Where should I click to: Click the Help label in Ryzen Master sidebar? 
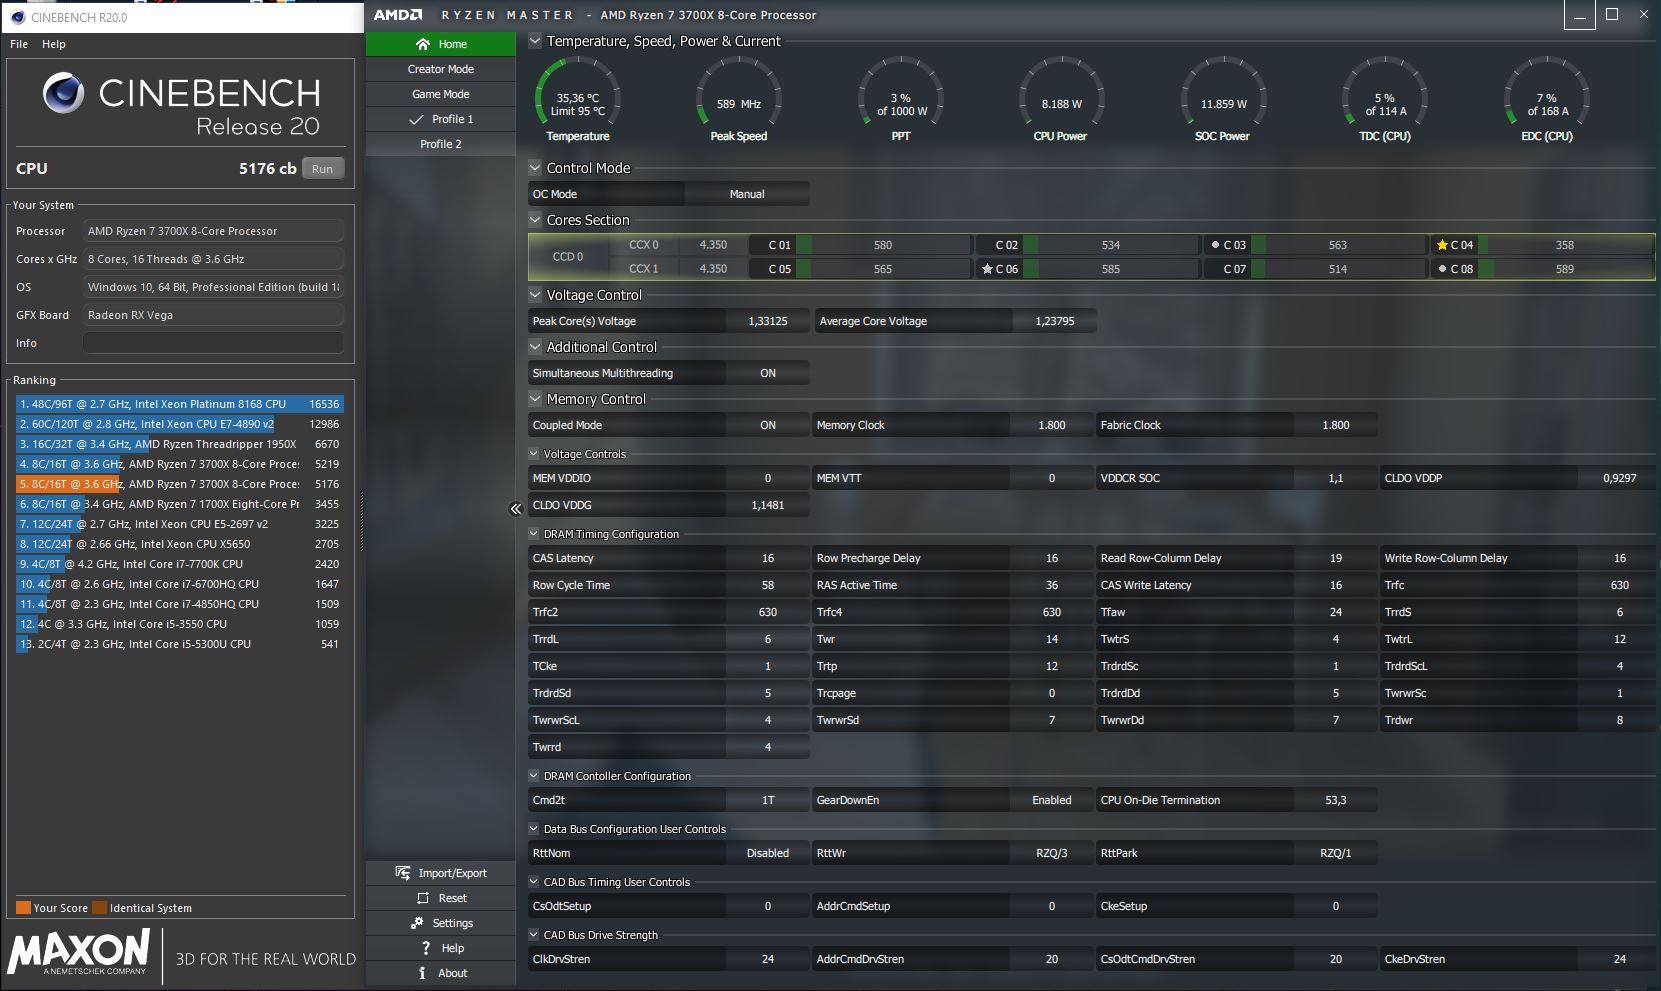(x=453, y=948)
